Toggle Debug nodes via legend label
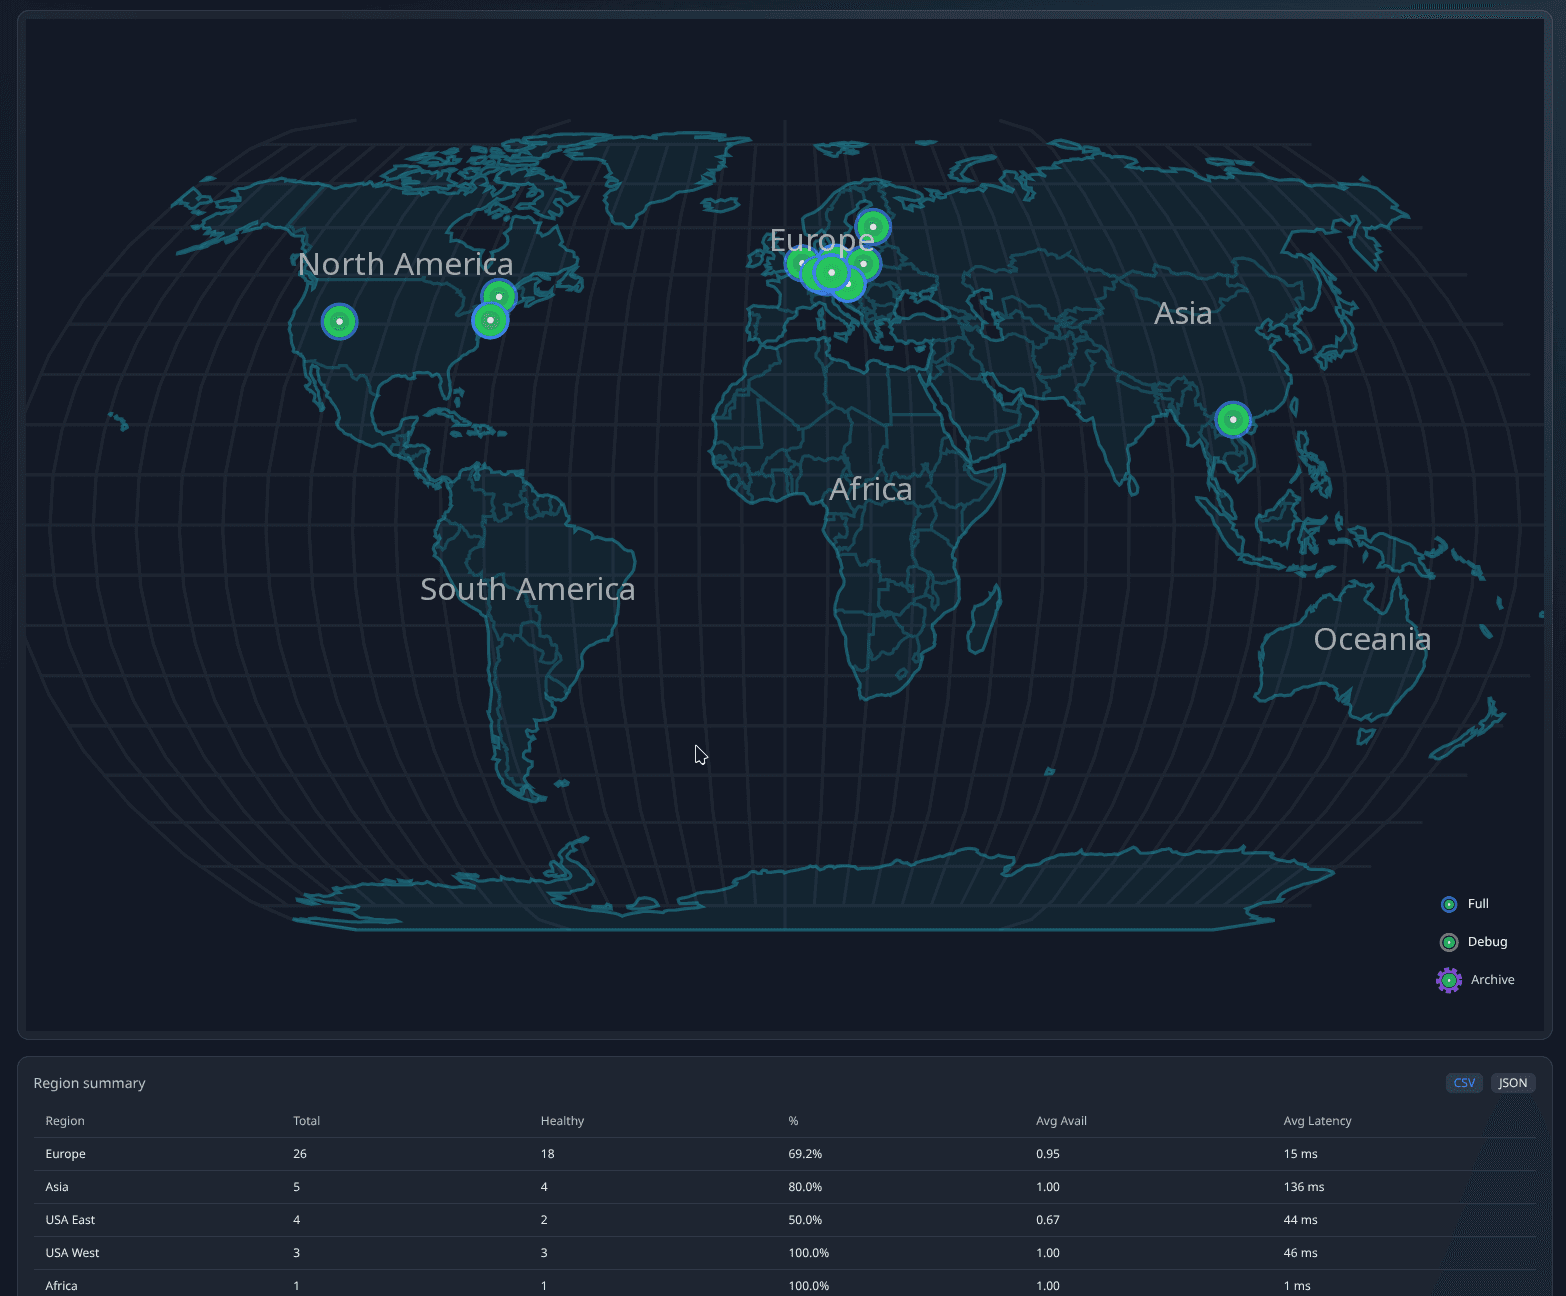The image size is (1566, 1296). [x=1487, y=942]
